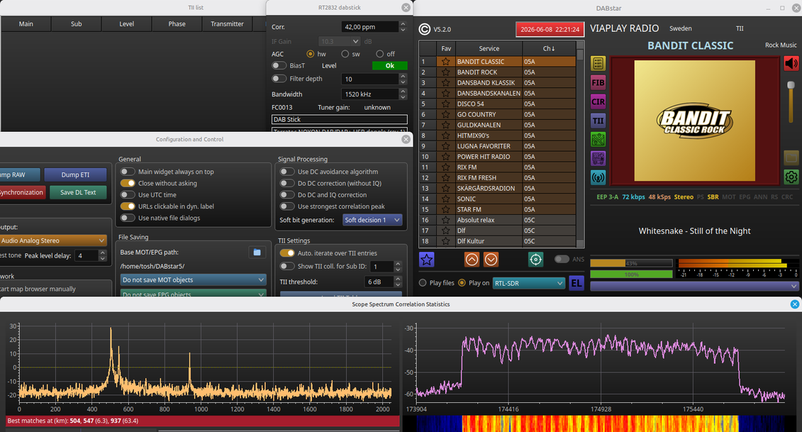802x432 pixels.
Task: Toggle the ANS switch
Action: (x=562, y=259)
